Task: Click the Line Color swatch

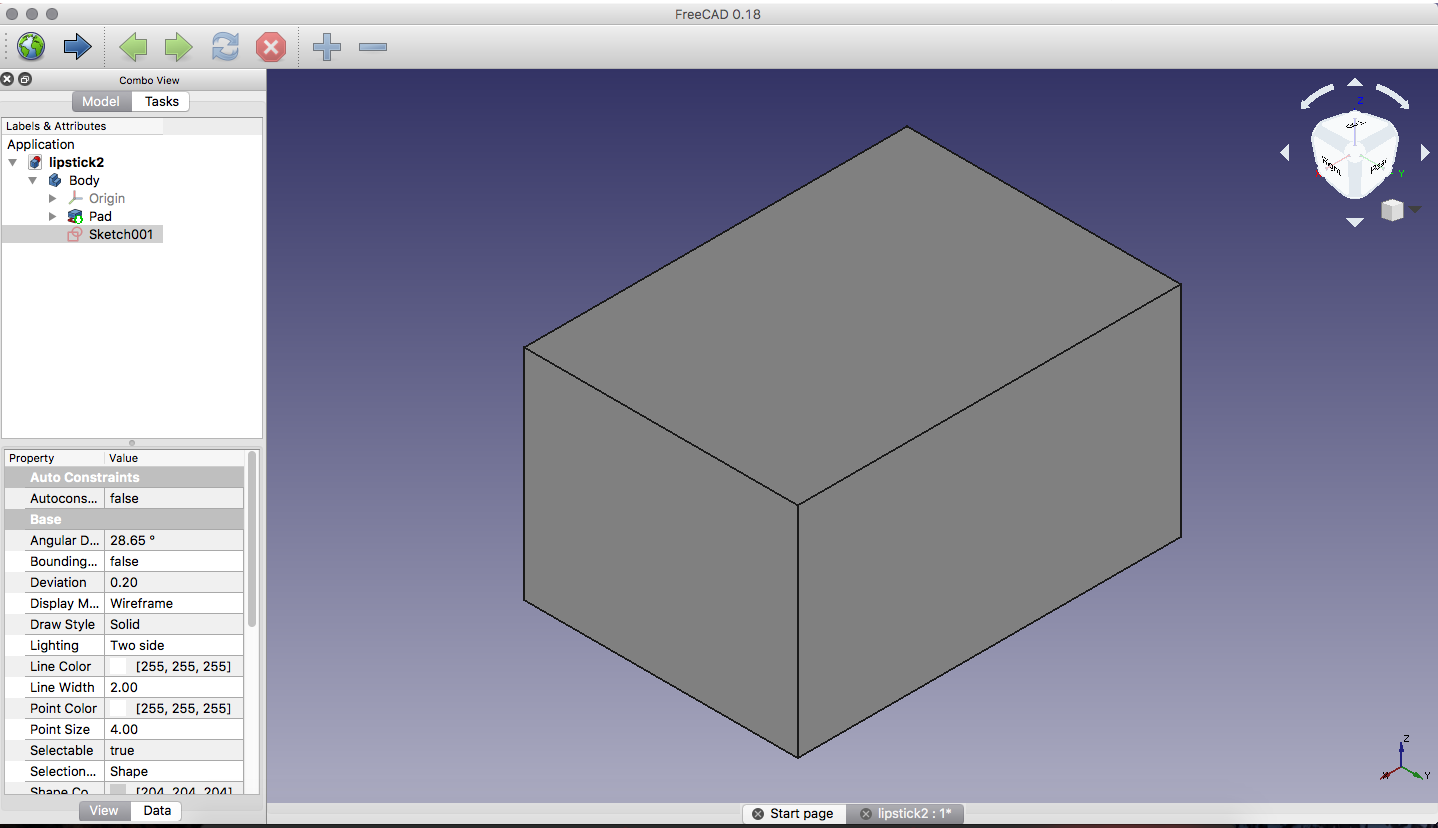Action: 119,666
